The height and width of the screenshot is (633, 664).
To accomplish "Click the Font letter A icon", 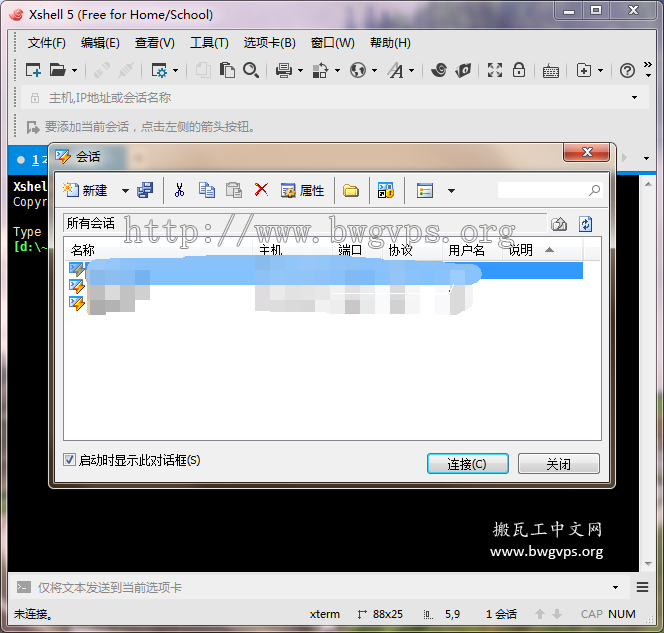I will [396, 70].
